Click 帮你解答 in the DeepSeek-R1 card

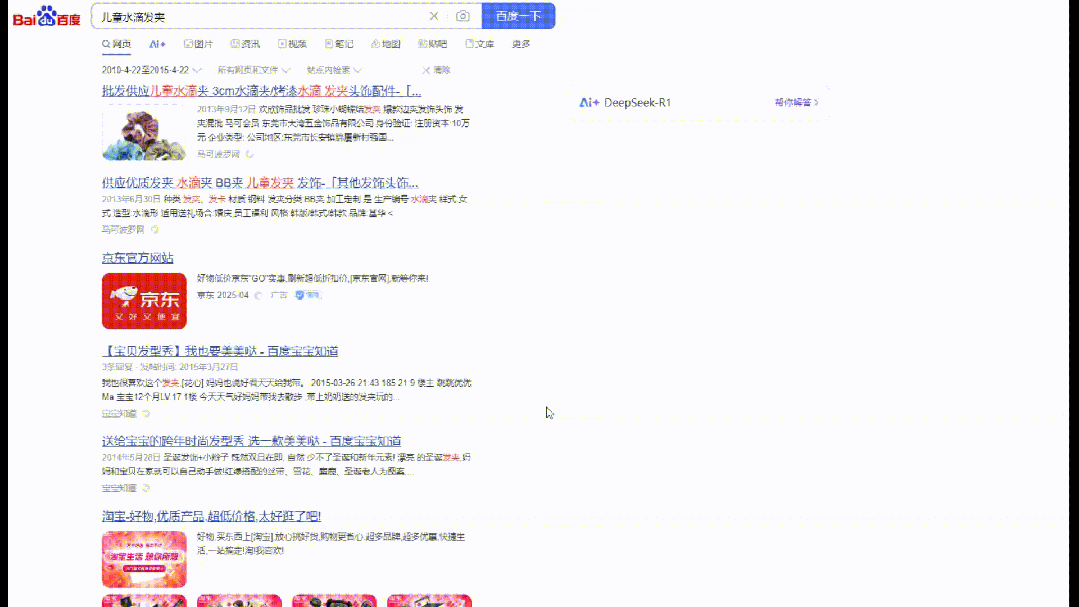pyautogui.click(x=795, y=102)
